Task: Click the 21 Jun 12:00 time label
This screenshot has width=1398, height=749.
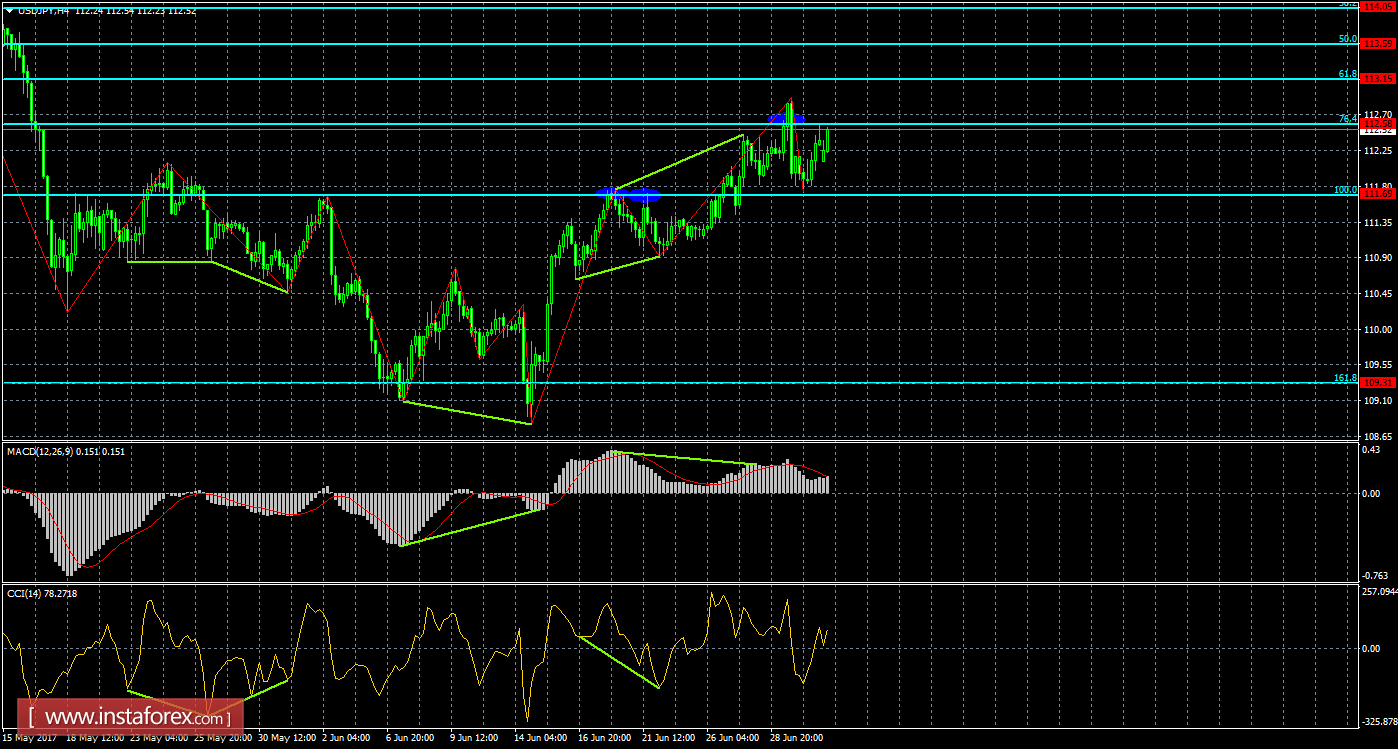Action: tap(669, 739)
